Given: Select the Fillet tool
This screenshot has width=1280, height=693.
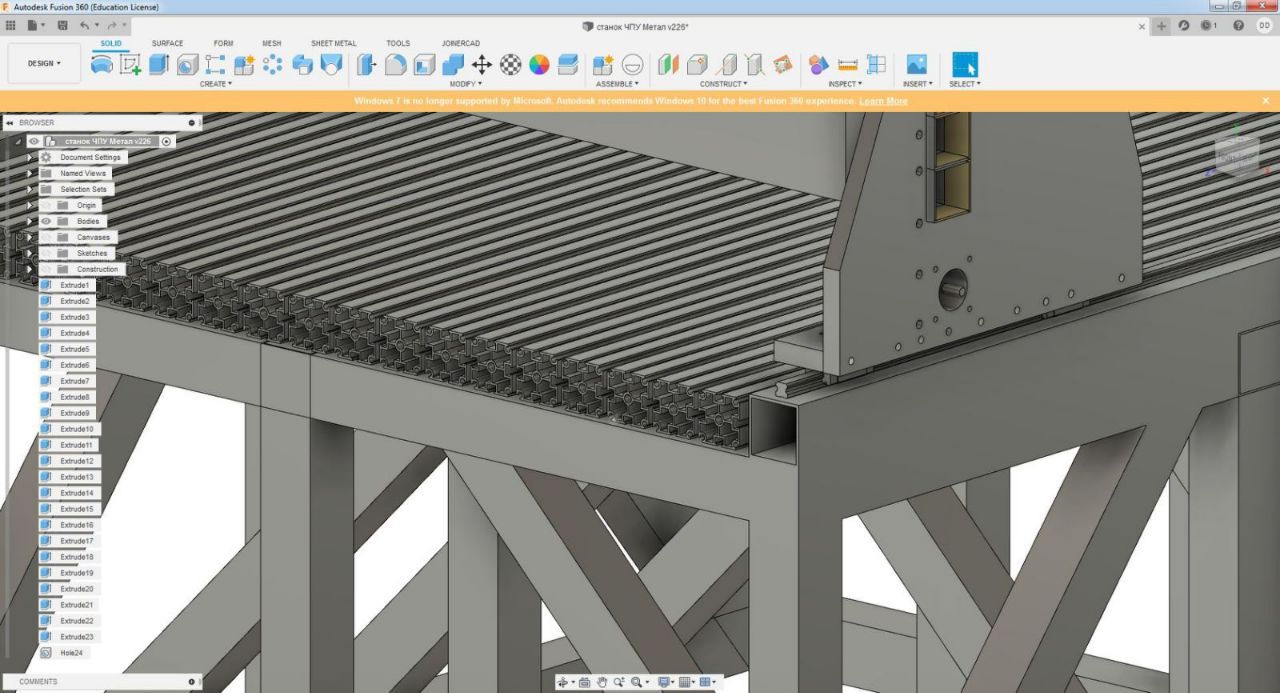Looking at the screenshot, I should click(x=396, y=65).
